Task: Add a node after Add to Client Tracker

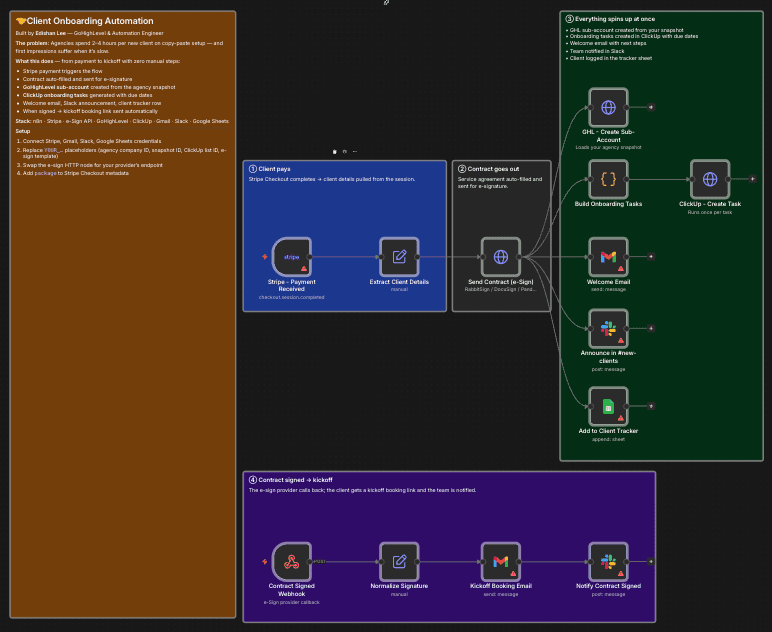Action: point(651,406)
